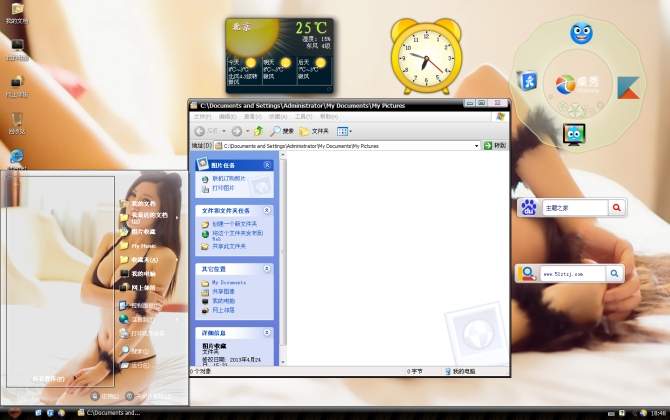The height and width of the screenshot is (420, 670).
Task: Go up one folder level
Action: click(259, 131)
